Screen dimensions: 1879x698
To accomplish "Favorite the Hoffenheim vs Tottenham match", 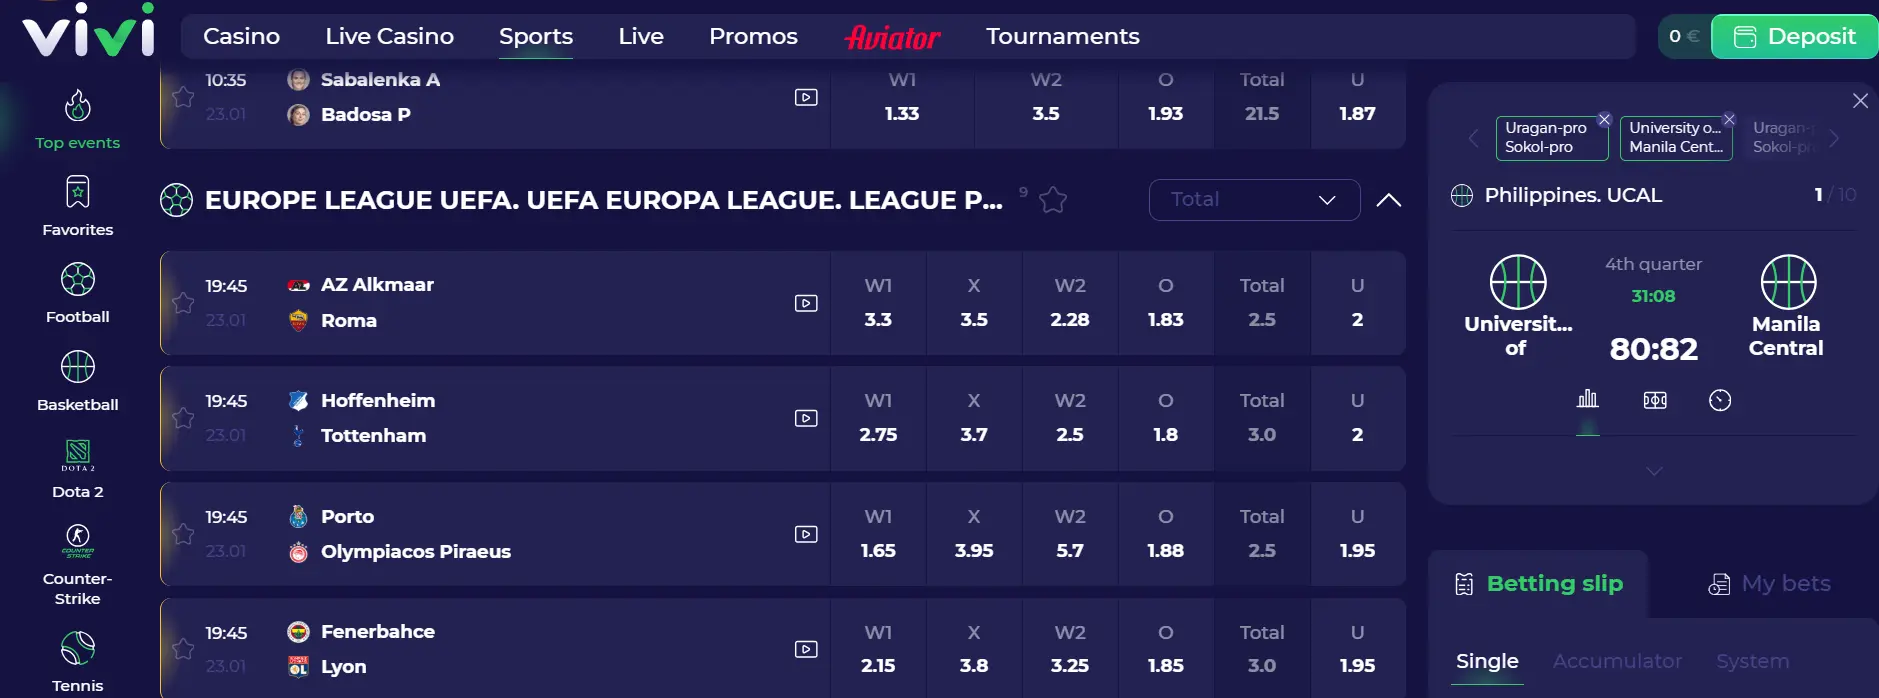I will tap(183, 418).
